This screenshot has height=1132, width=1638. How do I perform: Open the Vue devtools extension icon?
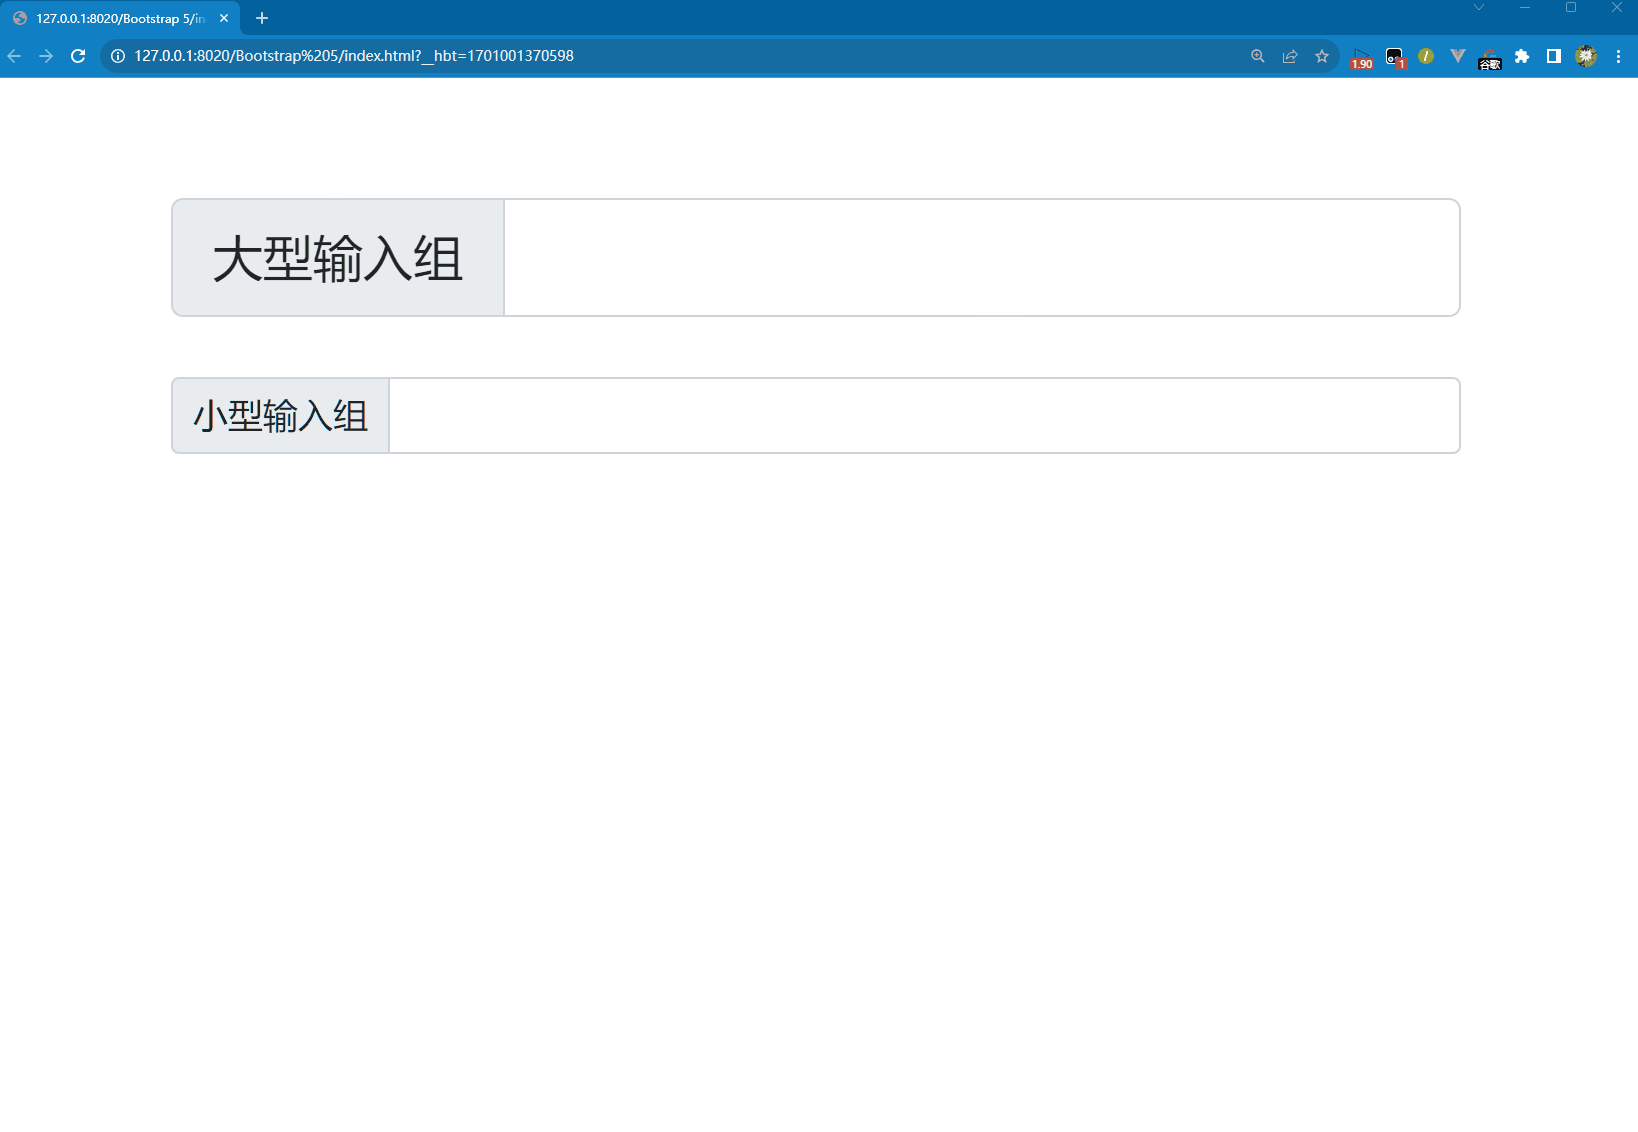tap(1456, 57)
